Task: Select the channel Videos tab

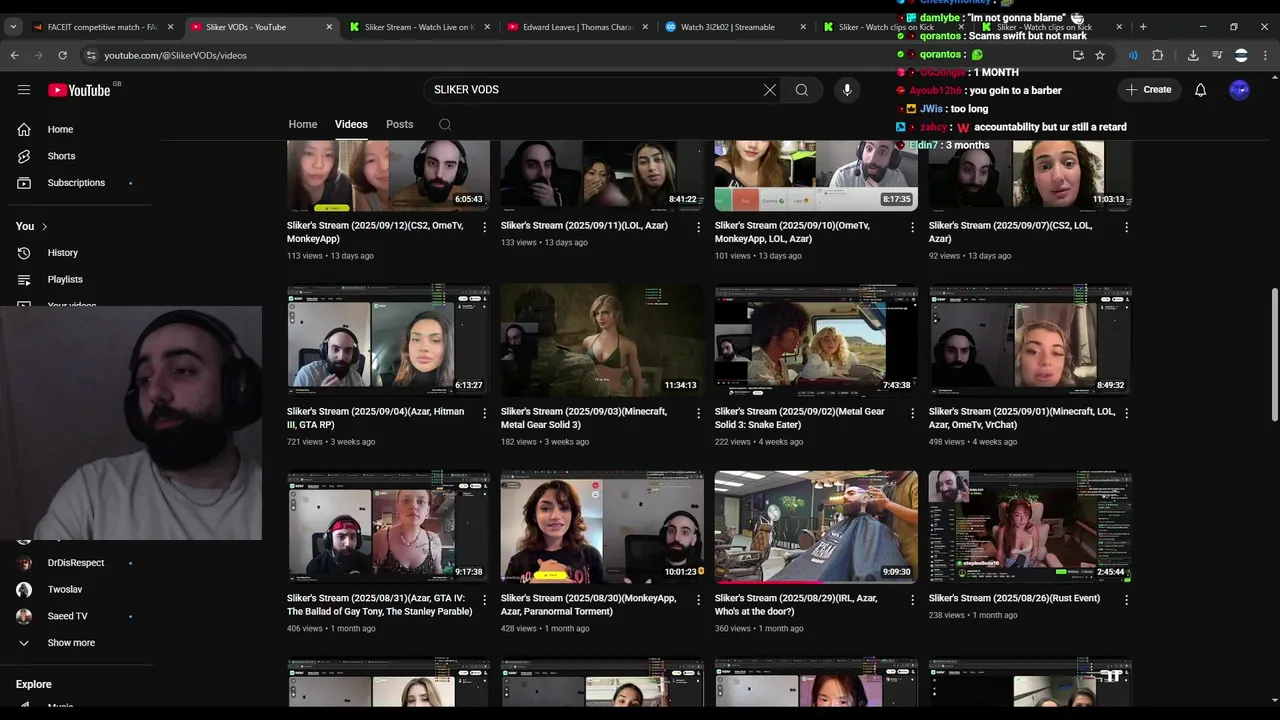Action: pos(351,125)
